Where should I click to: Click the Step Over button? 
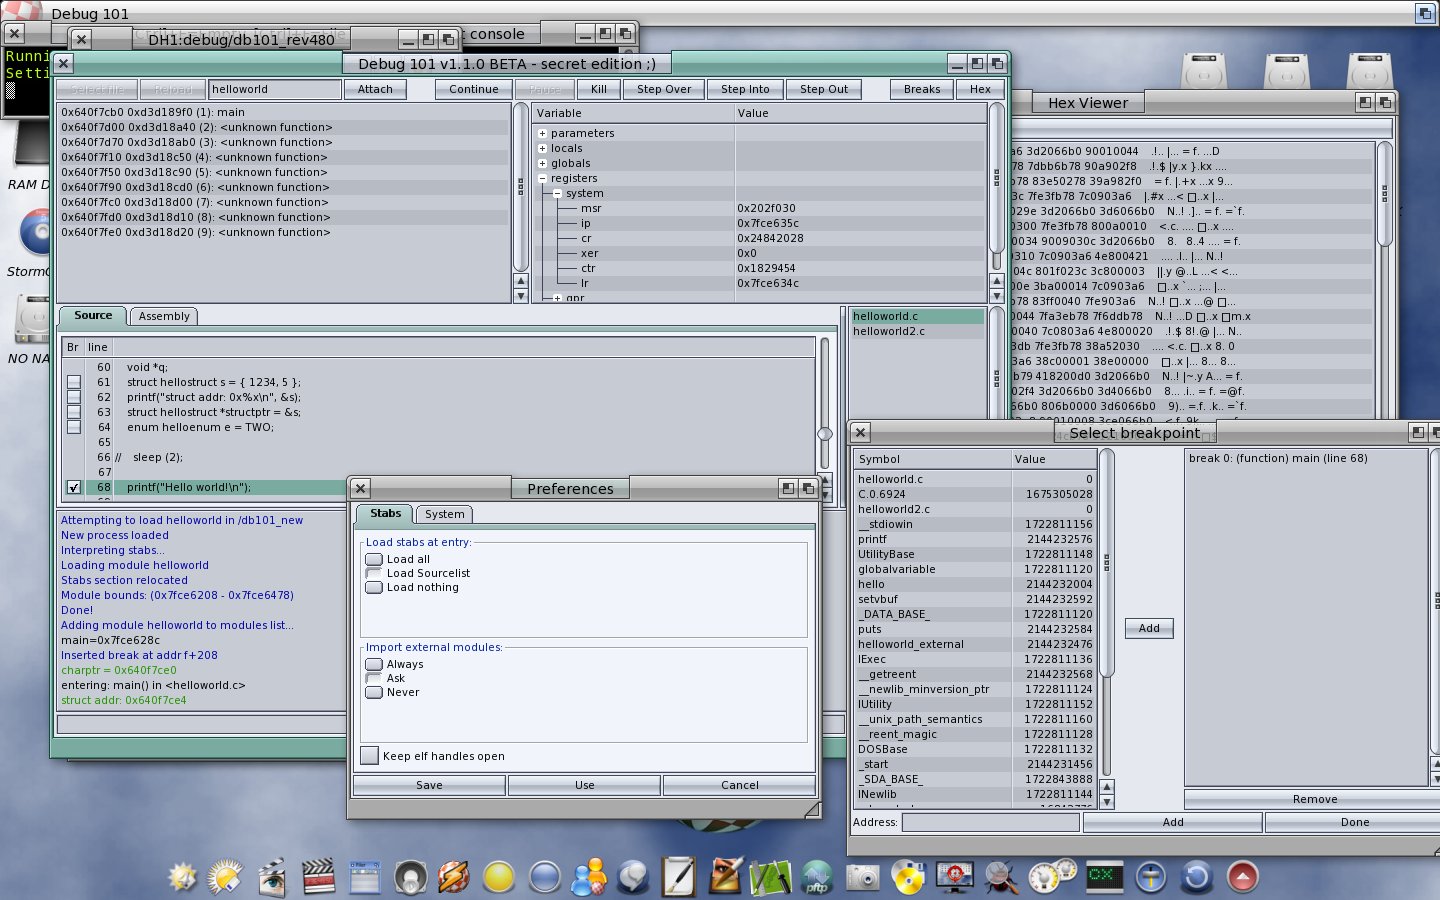click(x=664, y=89)
